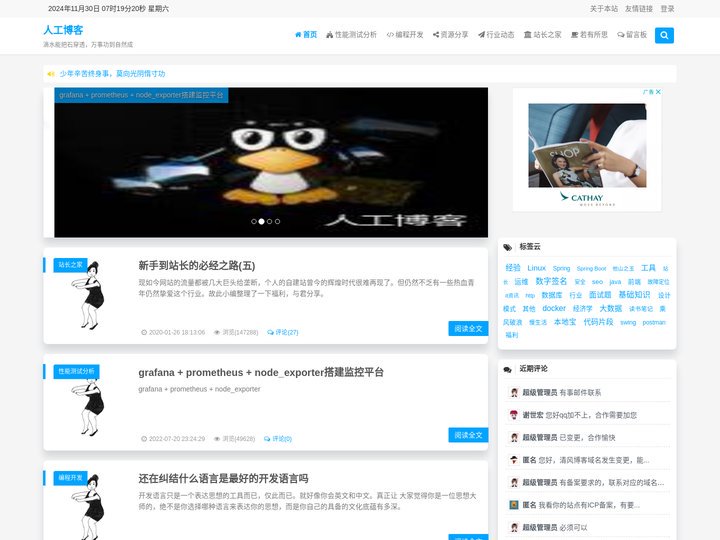Click avatar beside comment 已变更，合作愉快

click(514, 438)
